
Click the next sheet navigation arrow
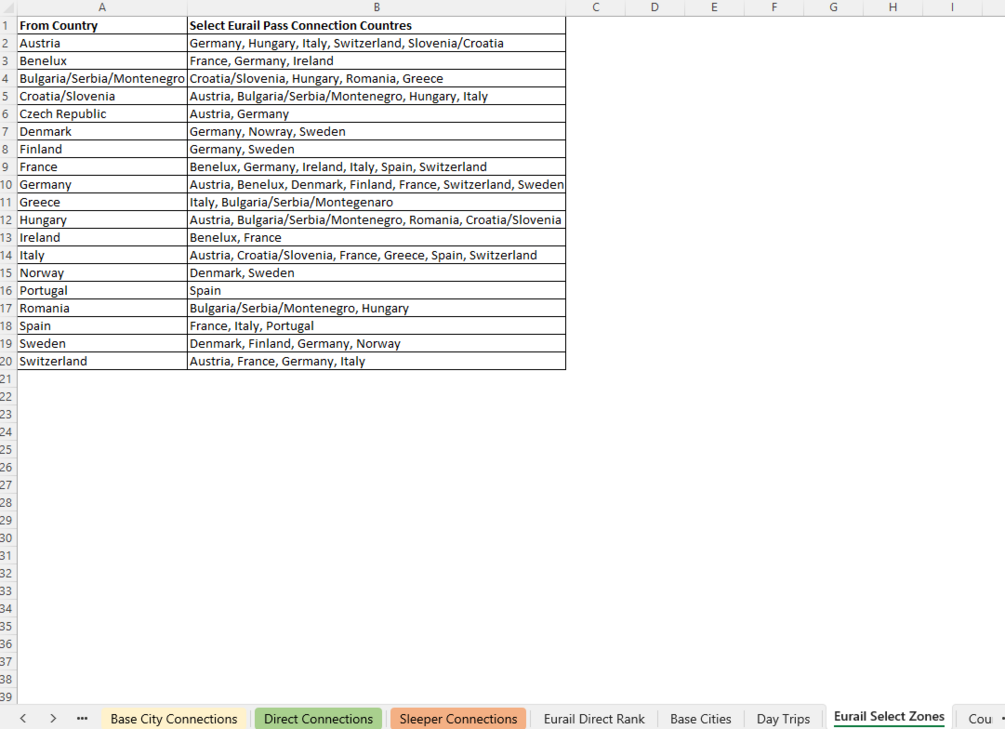(x=53, y=719)
